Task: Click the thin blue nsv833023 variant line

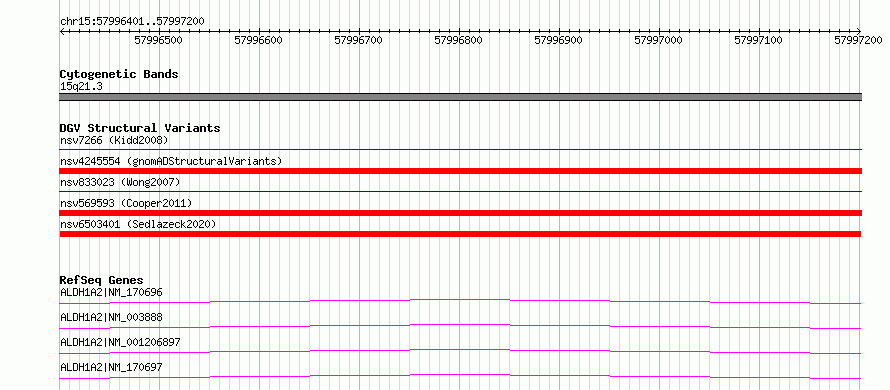Action: (460, 192)
